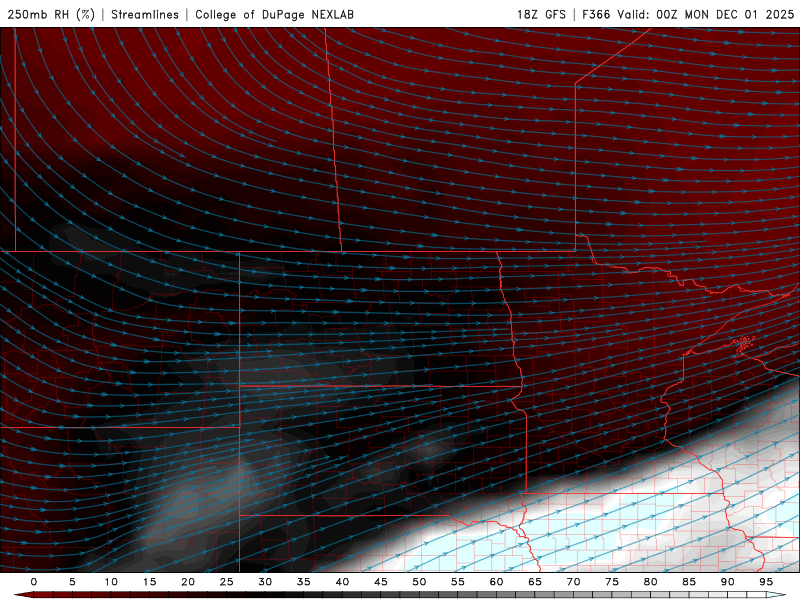Click the '50' tick label on colorbar

point(419,582)
